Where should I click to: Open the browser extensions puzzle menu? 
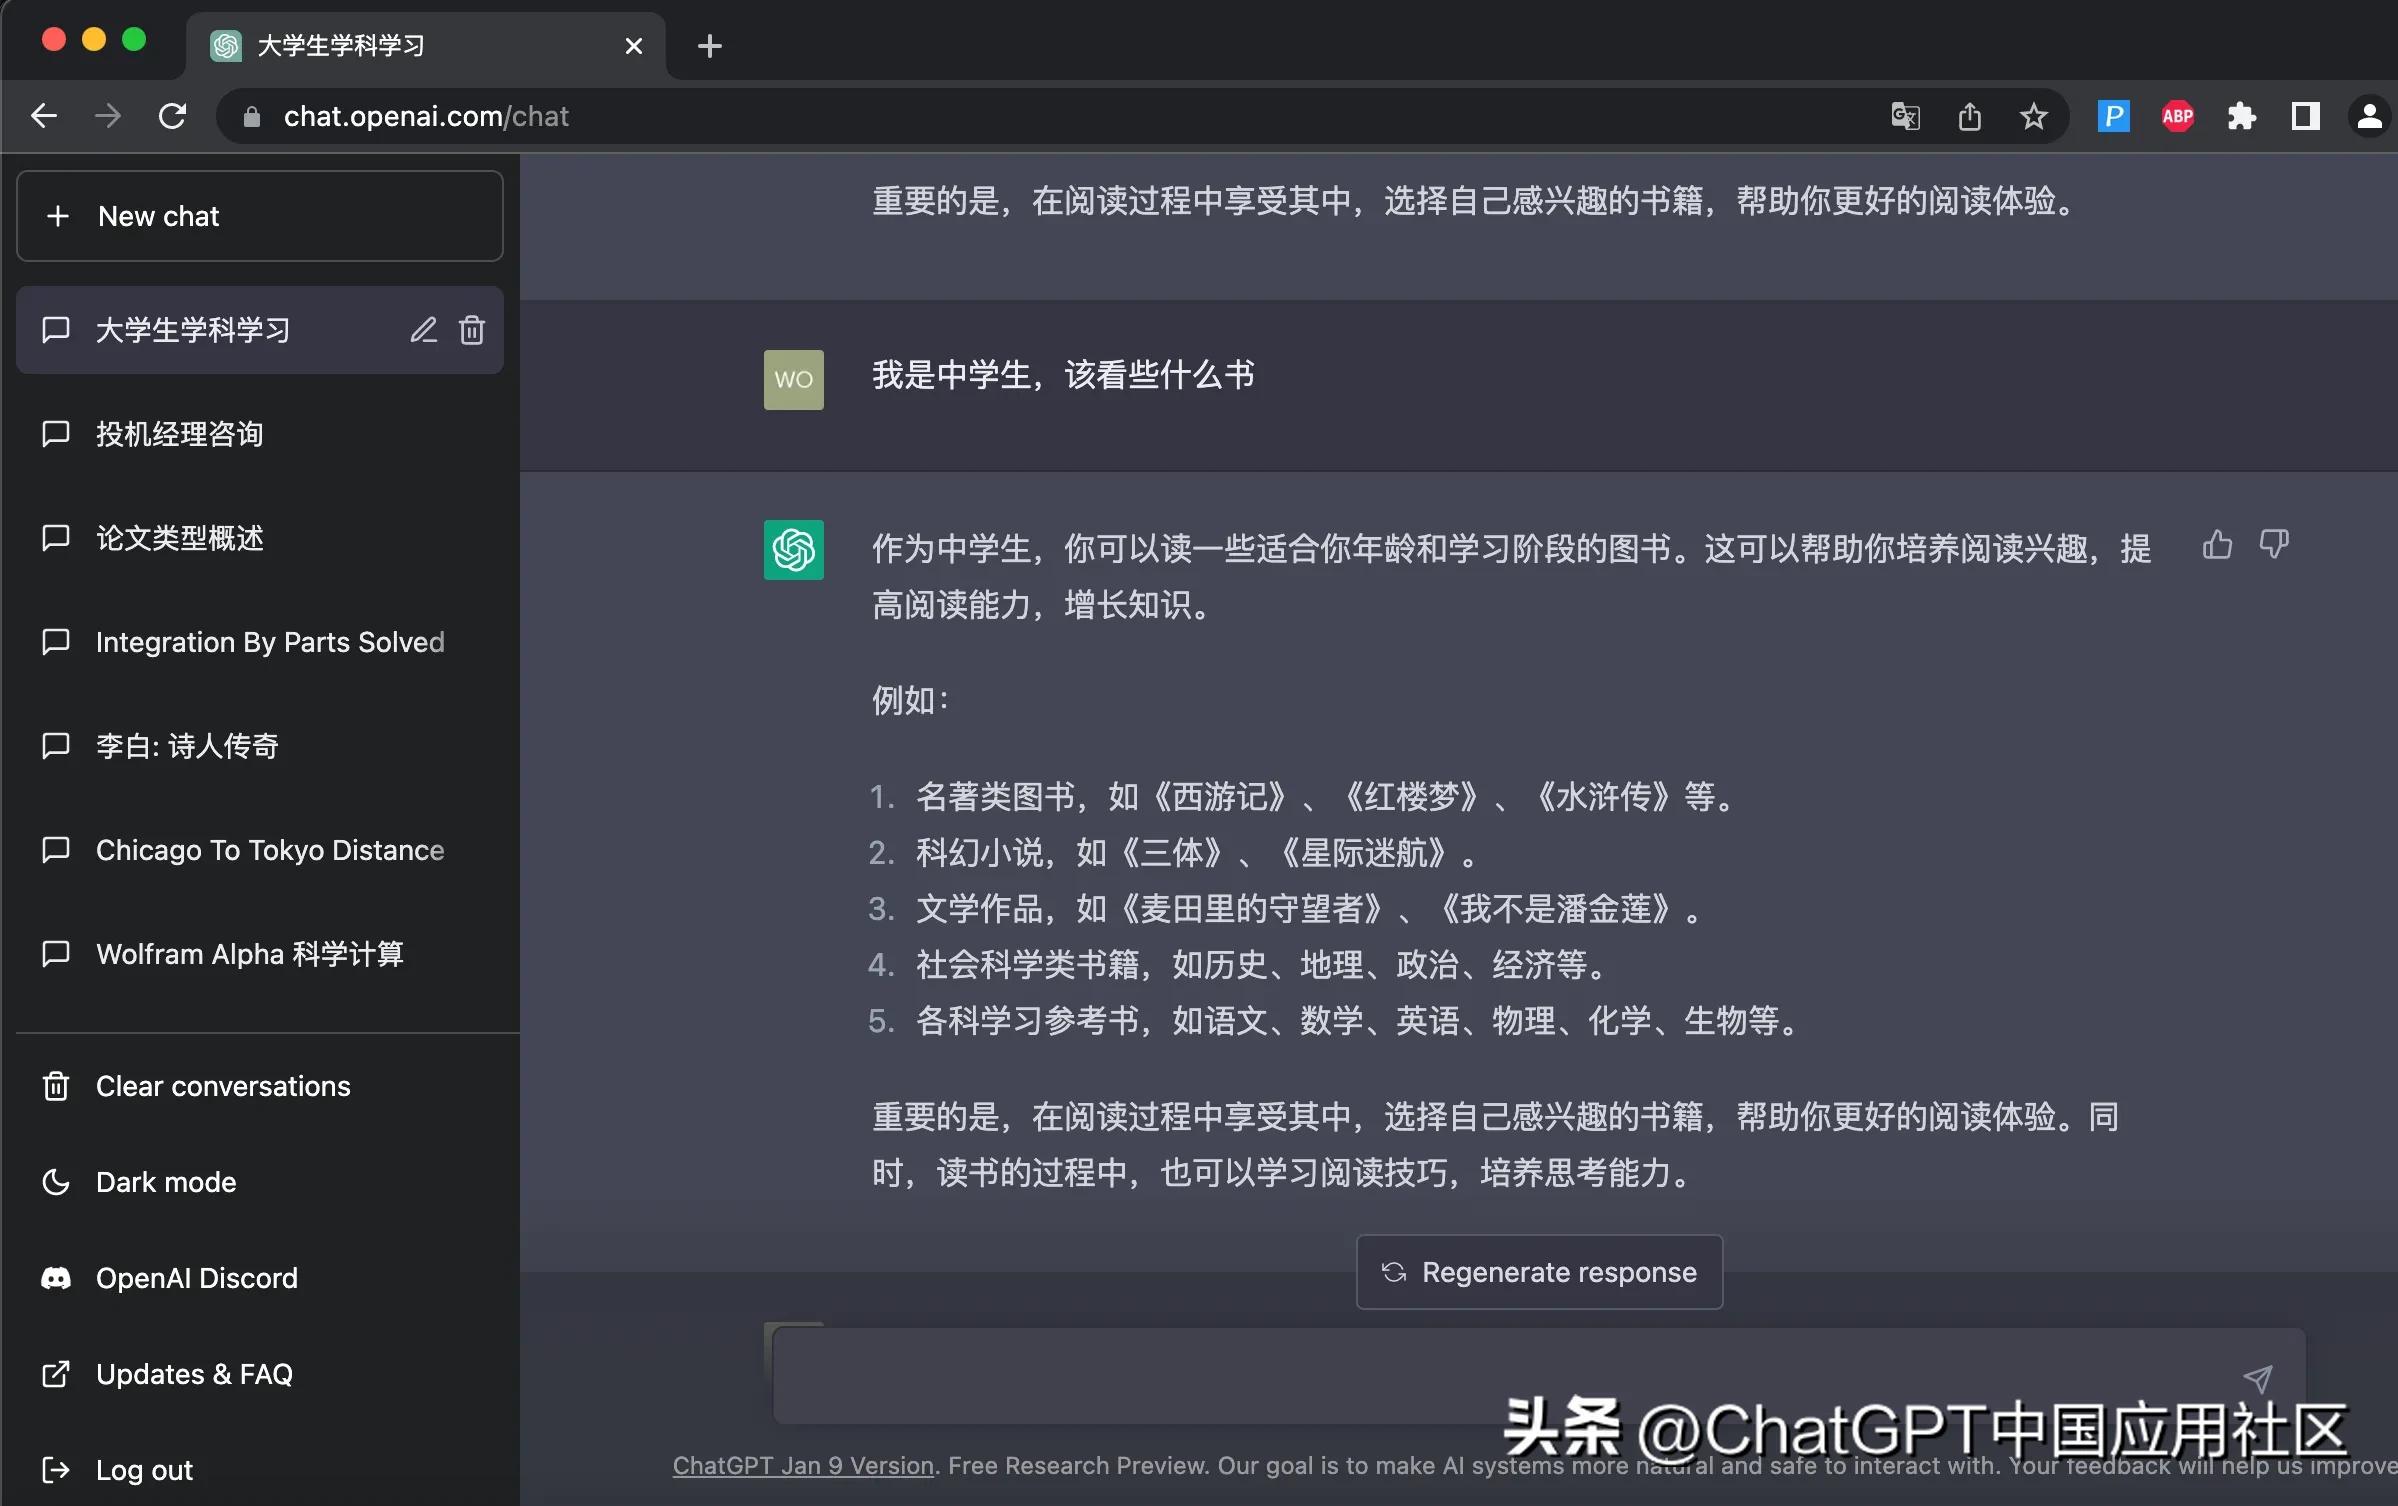pyautogui.click(x=2241, y=115)
